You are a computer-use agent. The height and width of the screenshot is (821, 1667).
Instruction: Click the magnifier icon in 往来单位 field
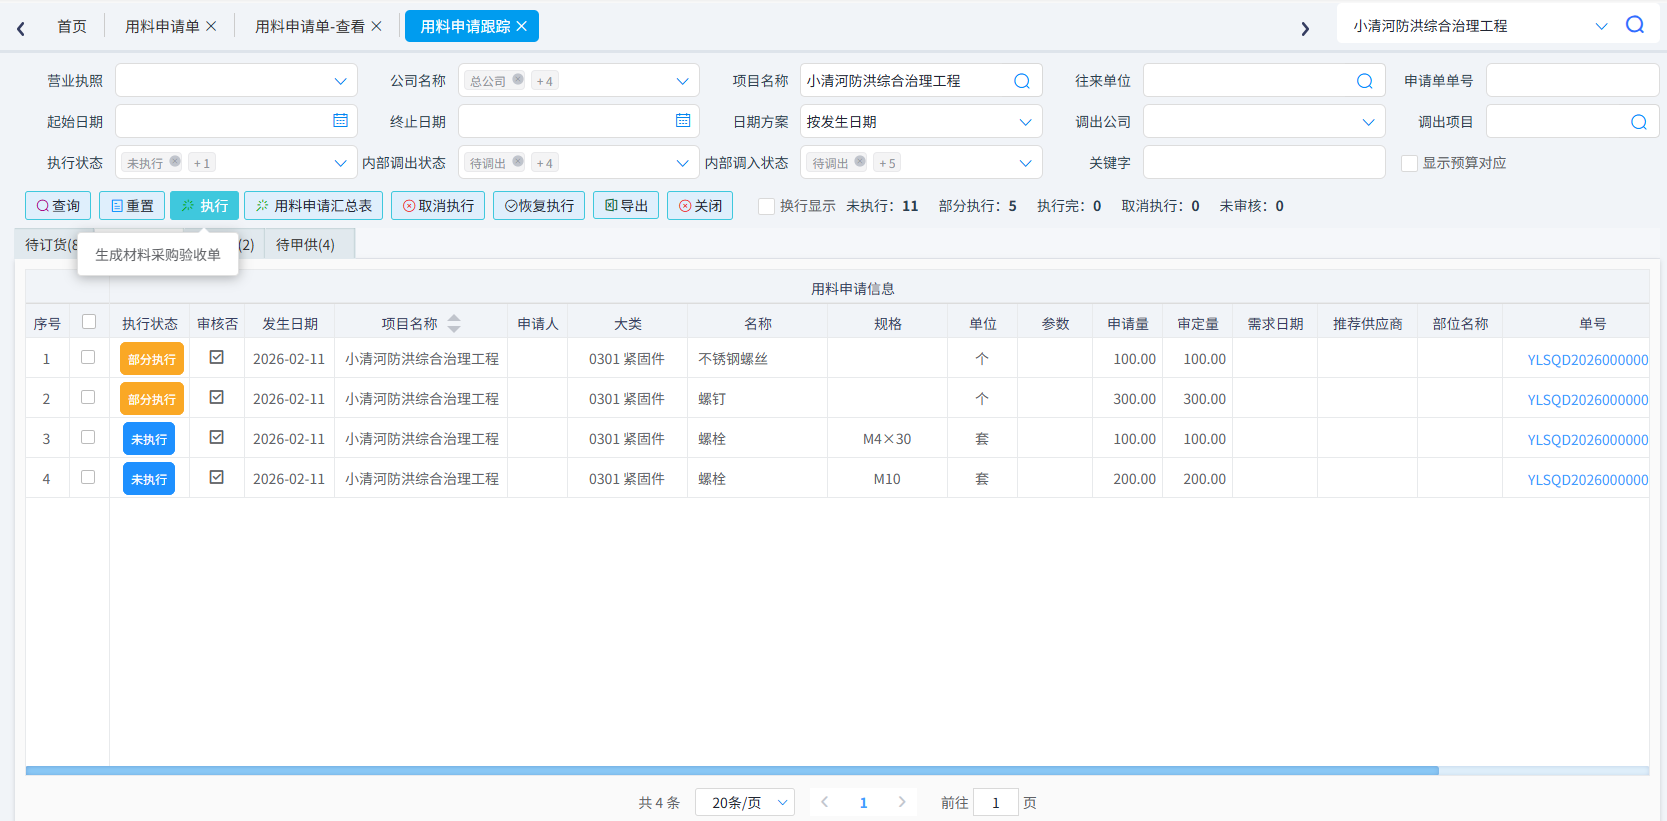click(x=1365, y=81)
